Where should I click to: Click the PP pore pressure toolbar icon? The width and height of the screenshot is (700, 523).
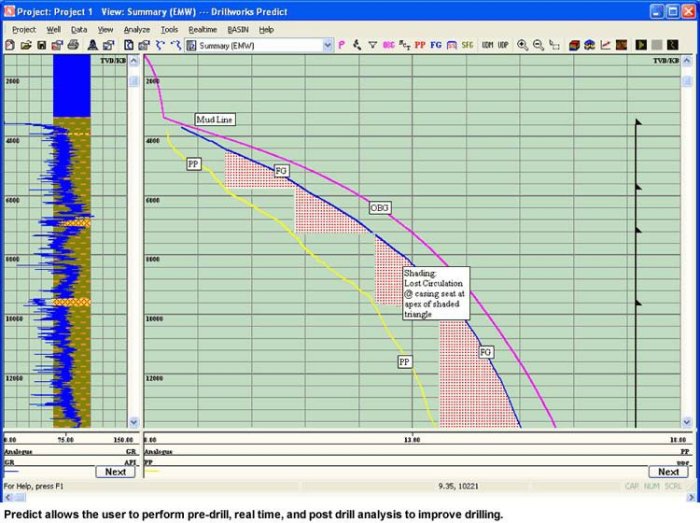point(420,45)
